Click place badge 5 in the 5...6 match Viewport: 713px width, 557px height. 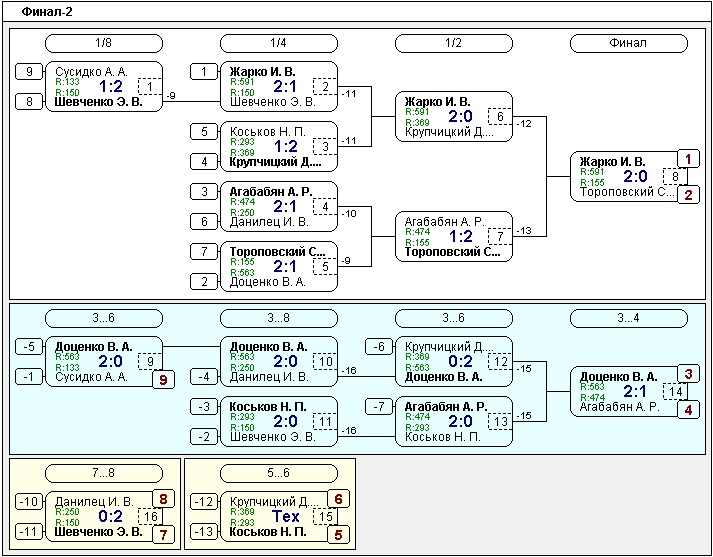tap(338, 535)
